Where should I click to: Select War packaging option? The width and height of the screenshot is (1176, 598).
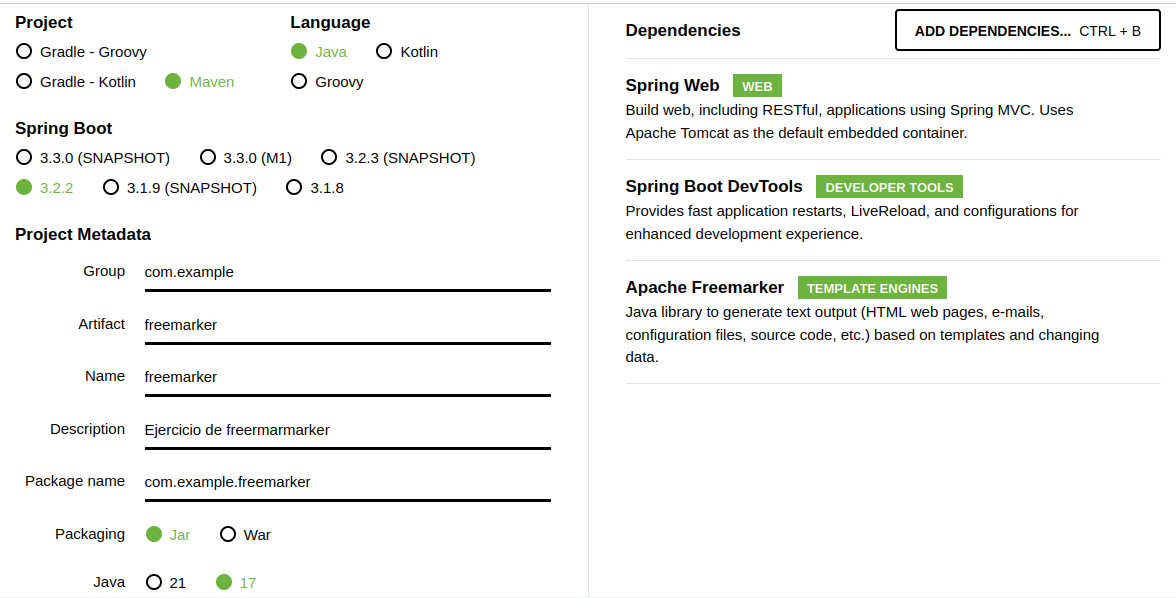(245, 534)
